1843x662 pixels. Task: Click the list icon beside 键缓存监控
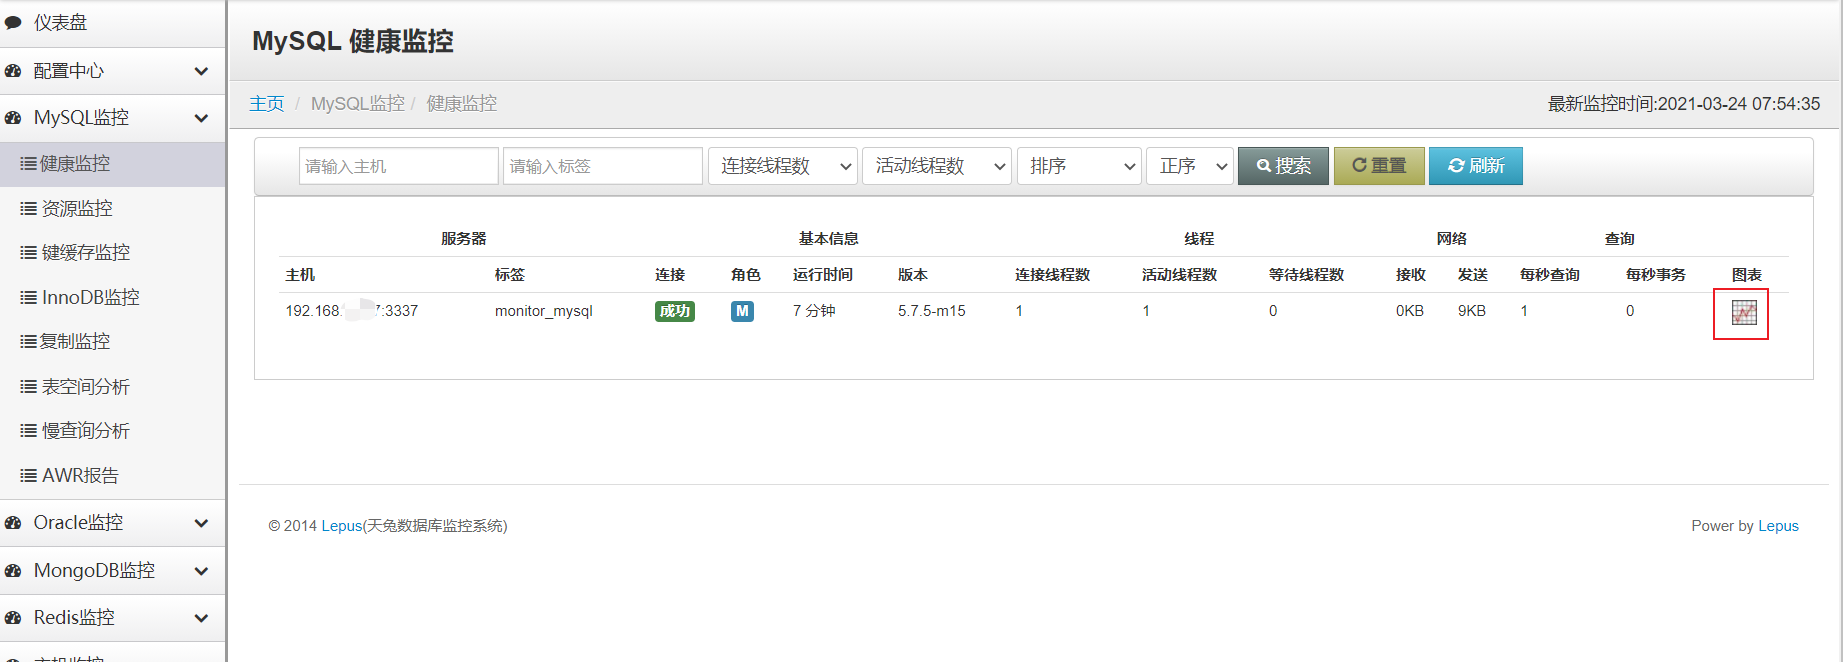28,253
